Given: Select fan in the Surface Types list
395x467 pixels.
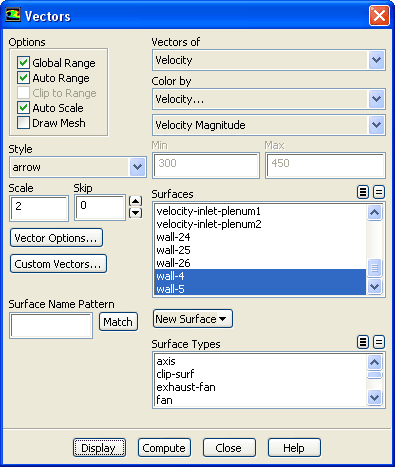Looking at the screenshot, I should pyautogui.click(x=260, y=400).
